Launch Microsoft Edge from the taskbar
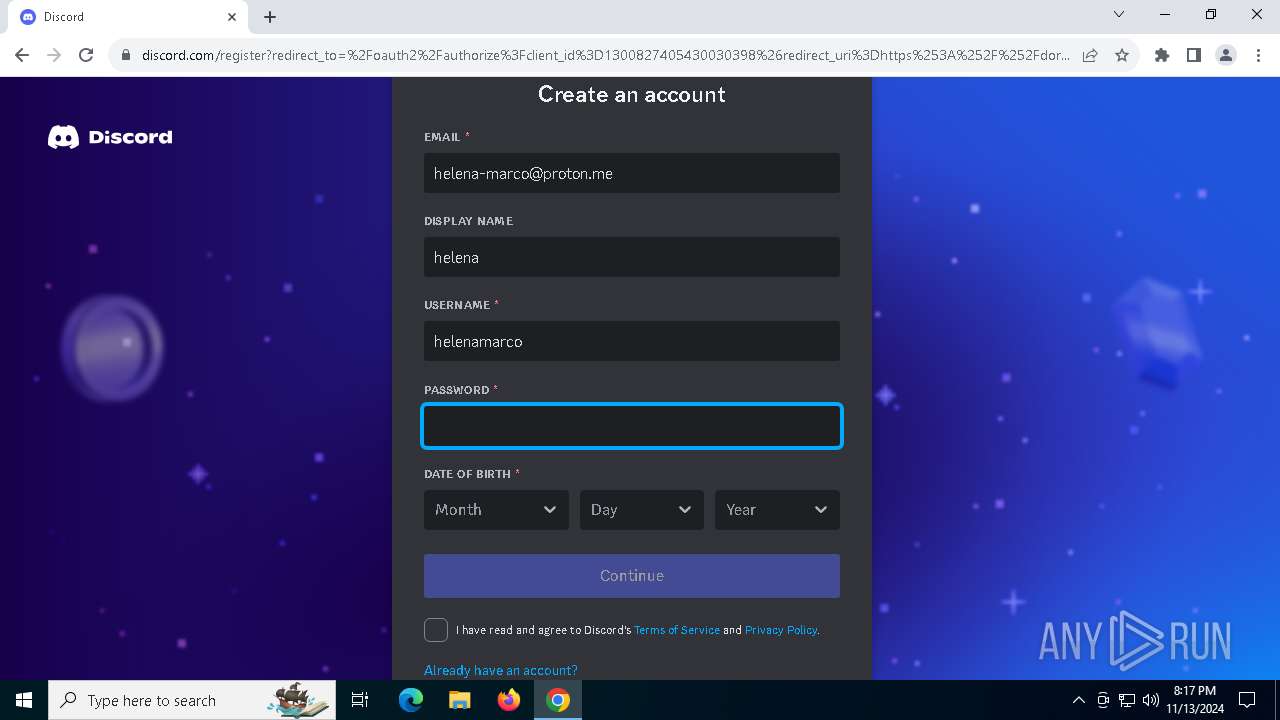This screenshot has height=720, width=1280. (x=411, y=700)
